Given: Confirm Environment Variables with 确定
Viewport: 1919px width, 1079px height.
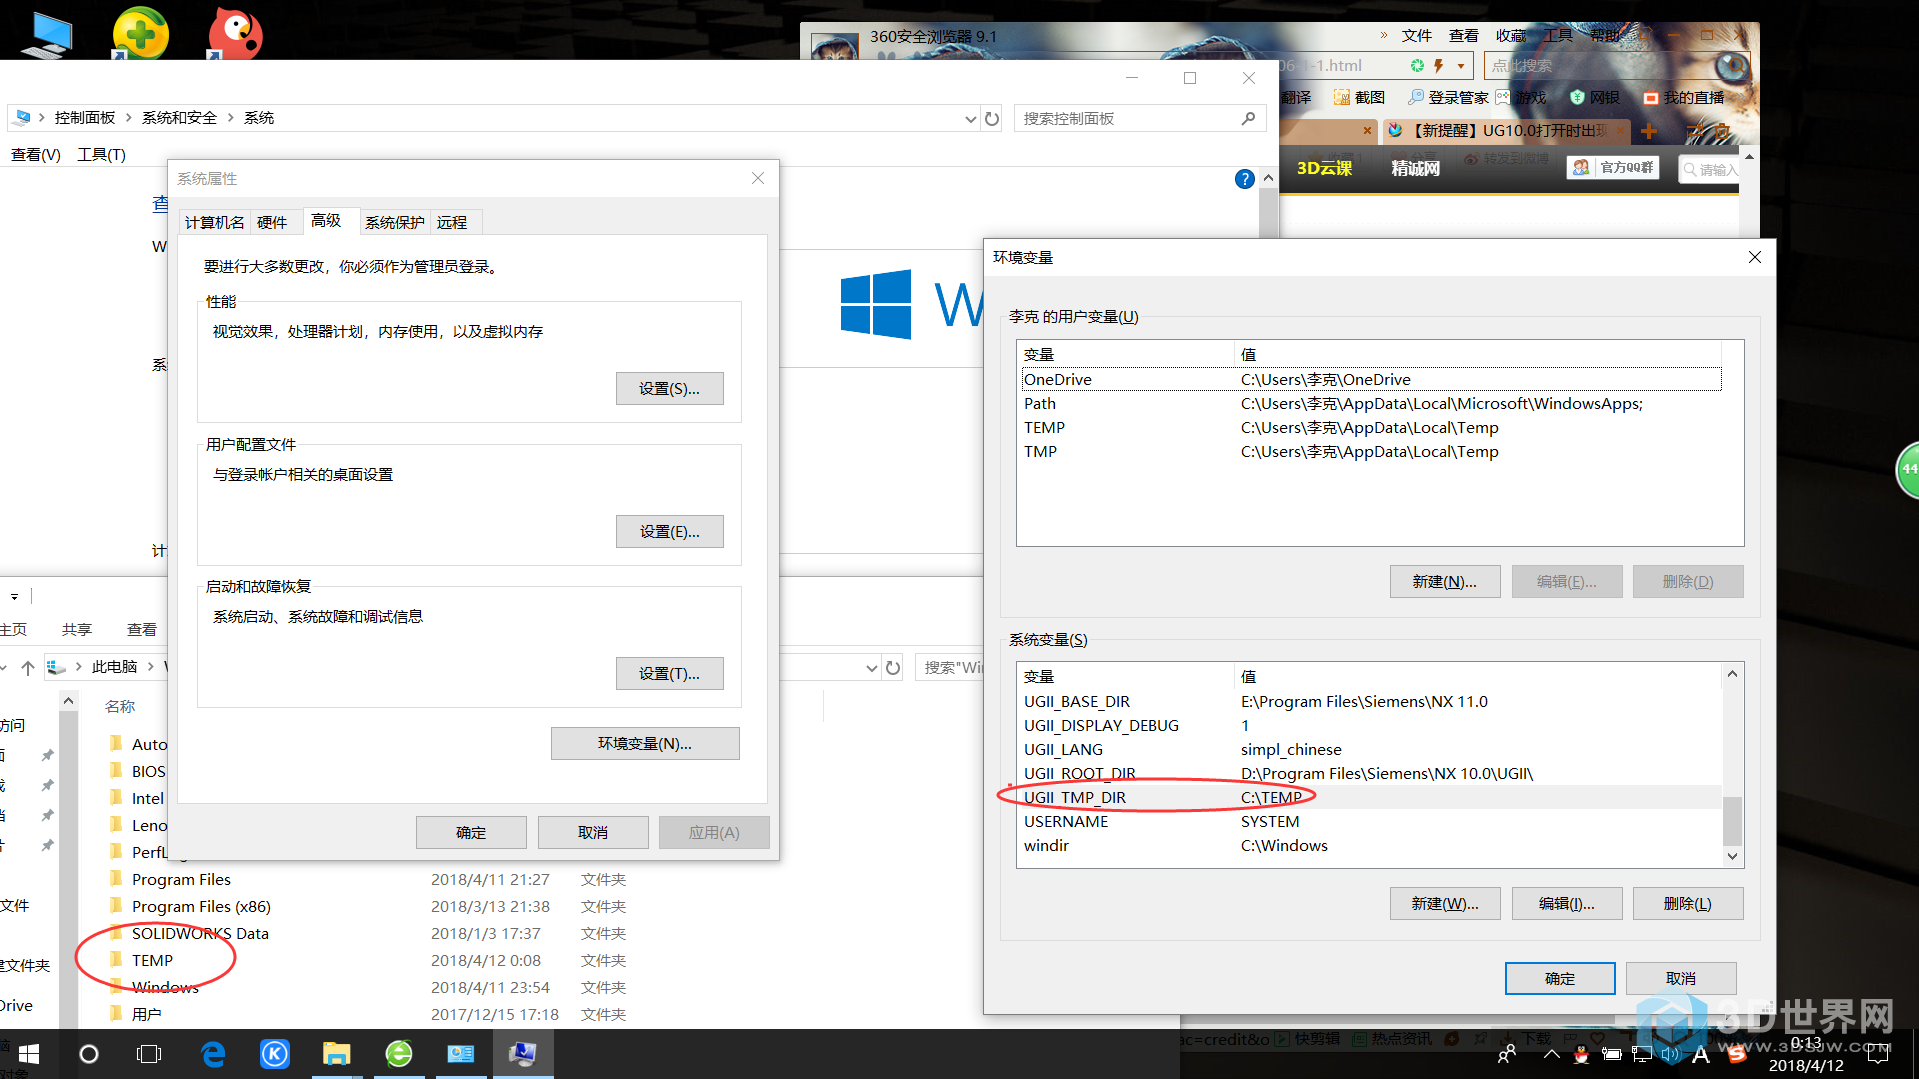Looking at the screenshot, I should click(x=1560, y=978).
